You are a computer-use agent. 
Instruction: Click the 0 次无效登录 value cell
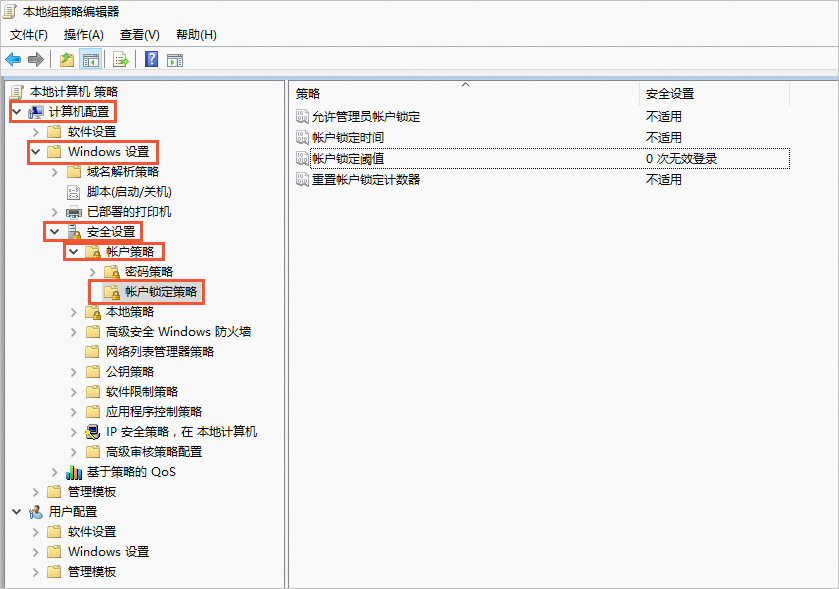pyautogui.click(x=681, y=158)
